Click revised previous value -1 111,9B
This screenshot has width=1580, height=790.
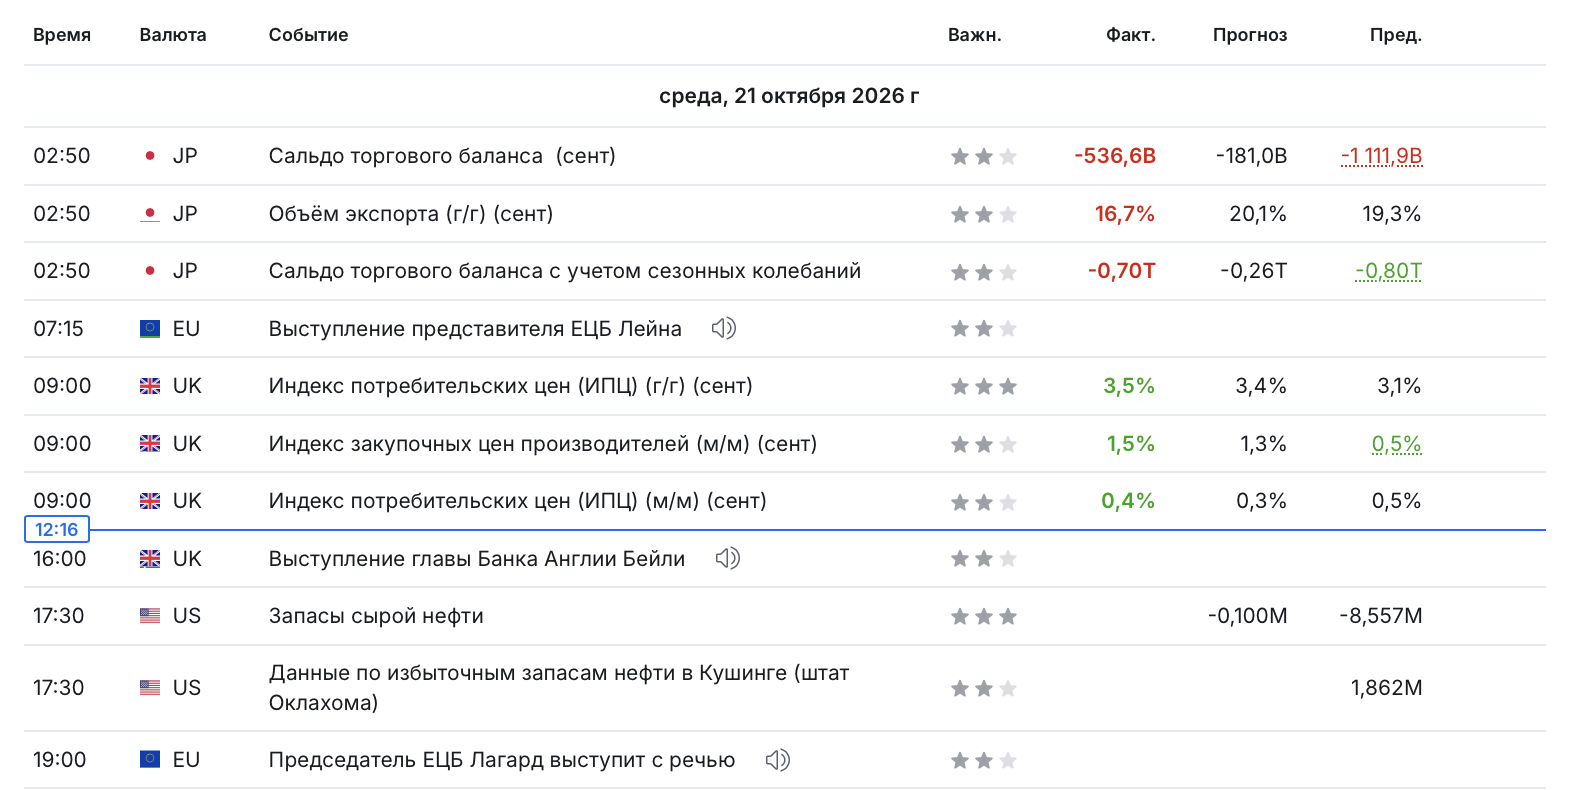coord(1382,156)
